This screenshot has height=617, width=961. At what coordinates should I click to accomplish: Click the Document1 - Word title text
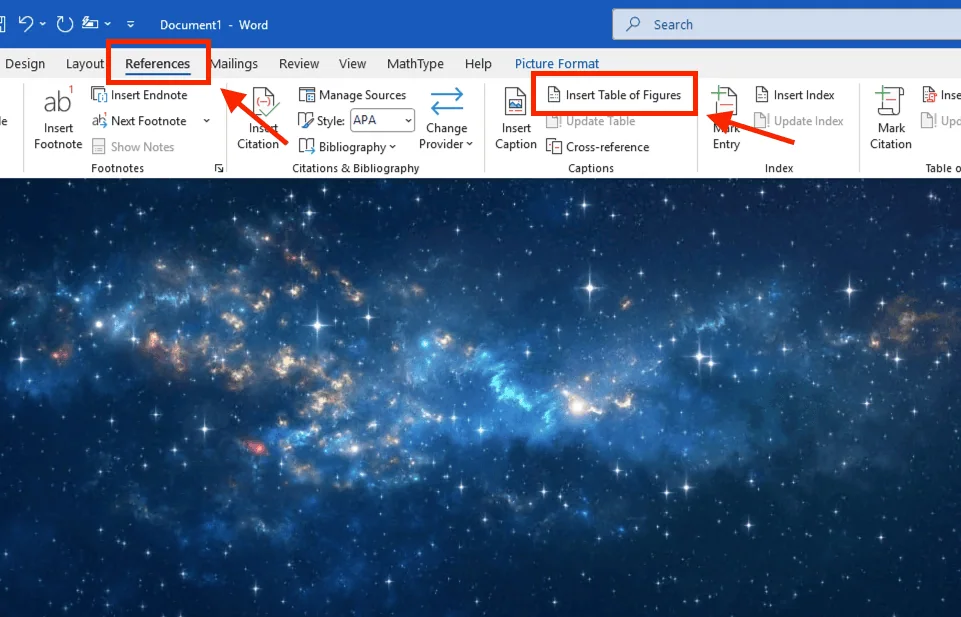(x=214, y=25)
